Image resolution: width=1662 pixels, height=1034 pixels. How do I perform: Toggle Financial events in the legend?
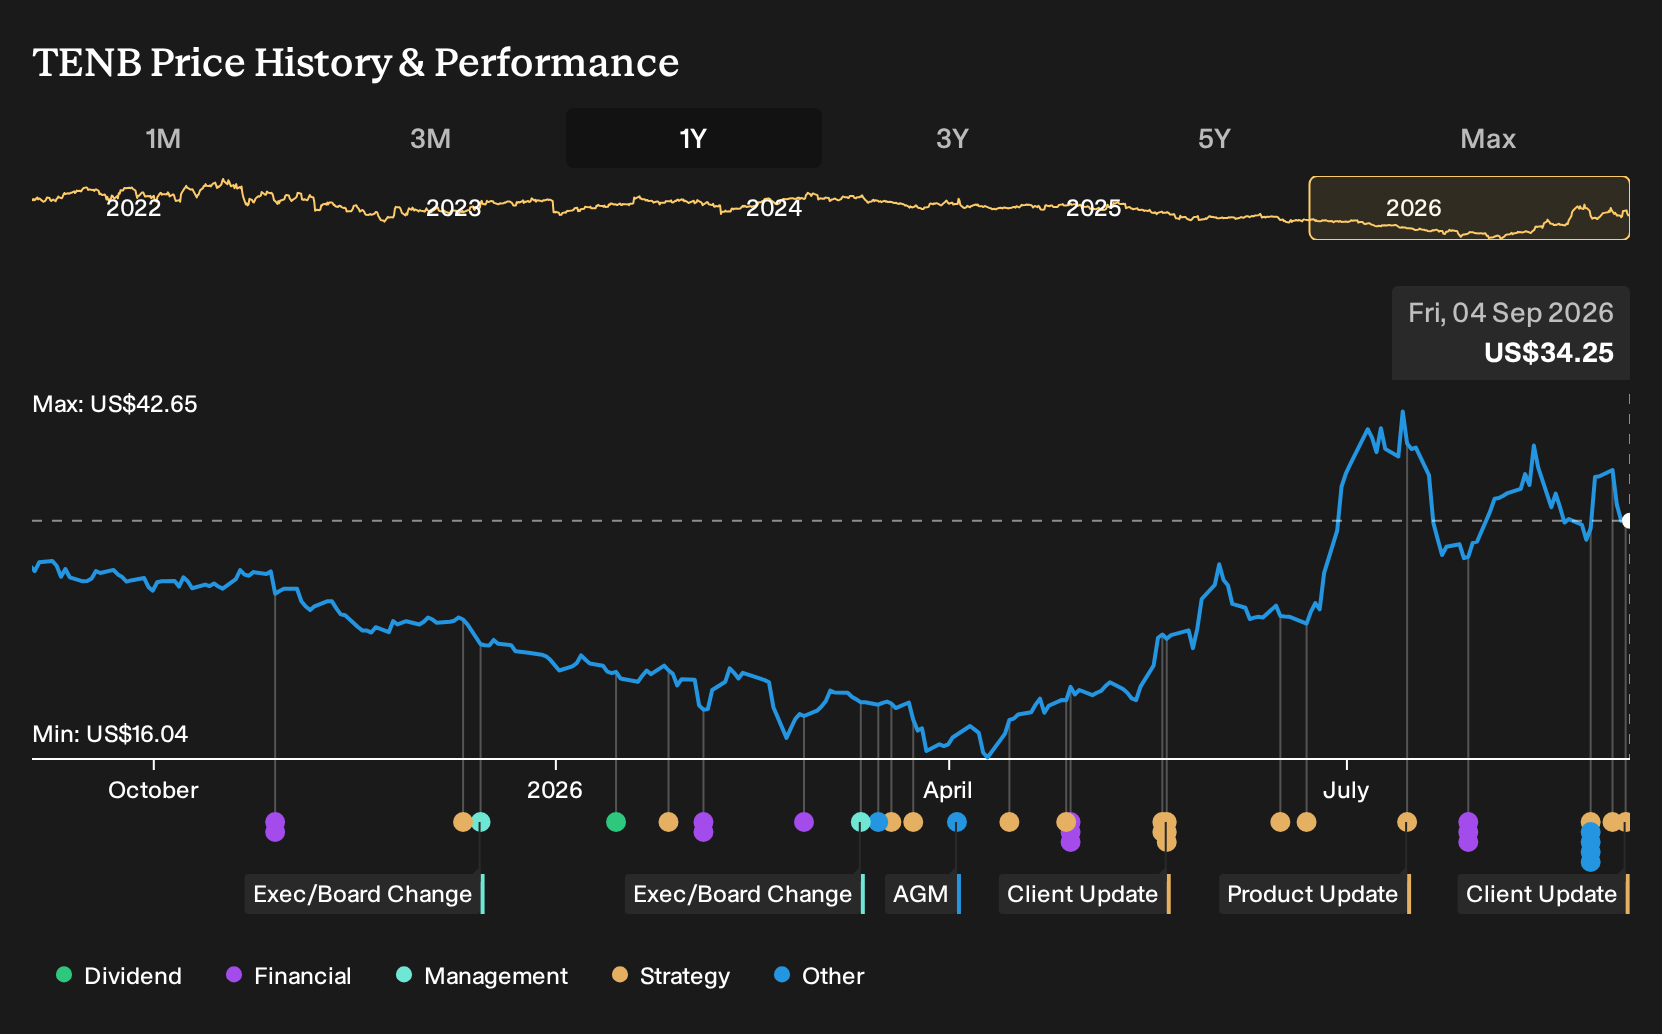tap(289, 976)
